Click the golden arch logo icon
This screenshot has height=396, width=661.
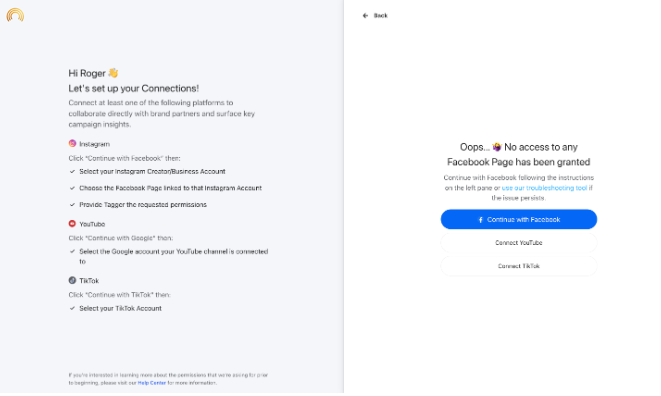point(15,15)
